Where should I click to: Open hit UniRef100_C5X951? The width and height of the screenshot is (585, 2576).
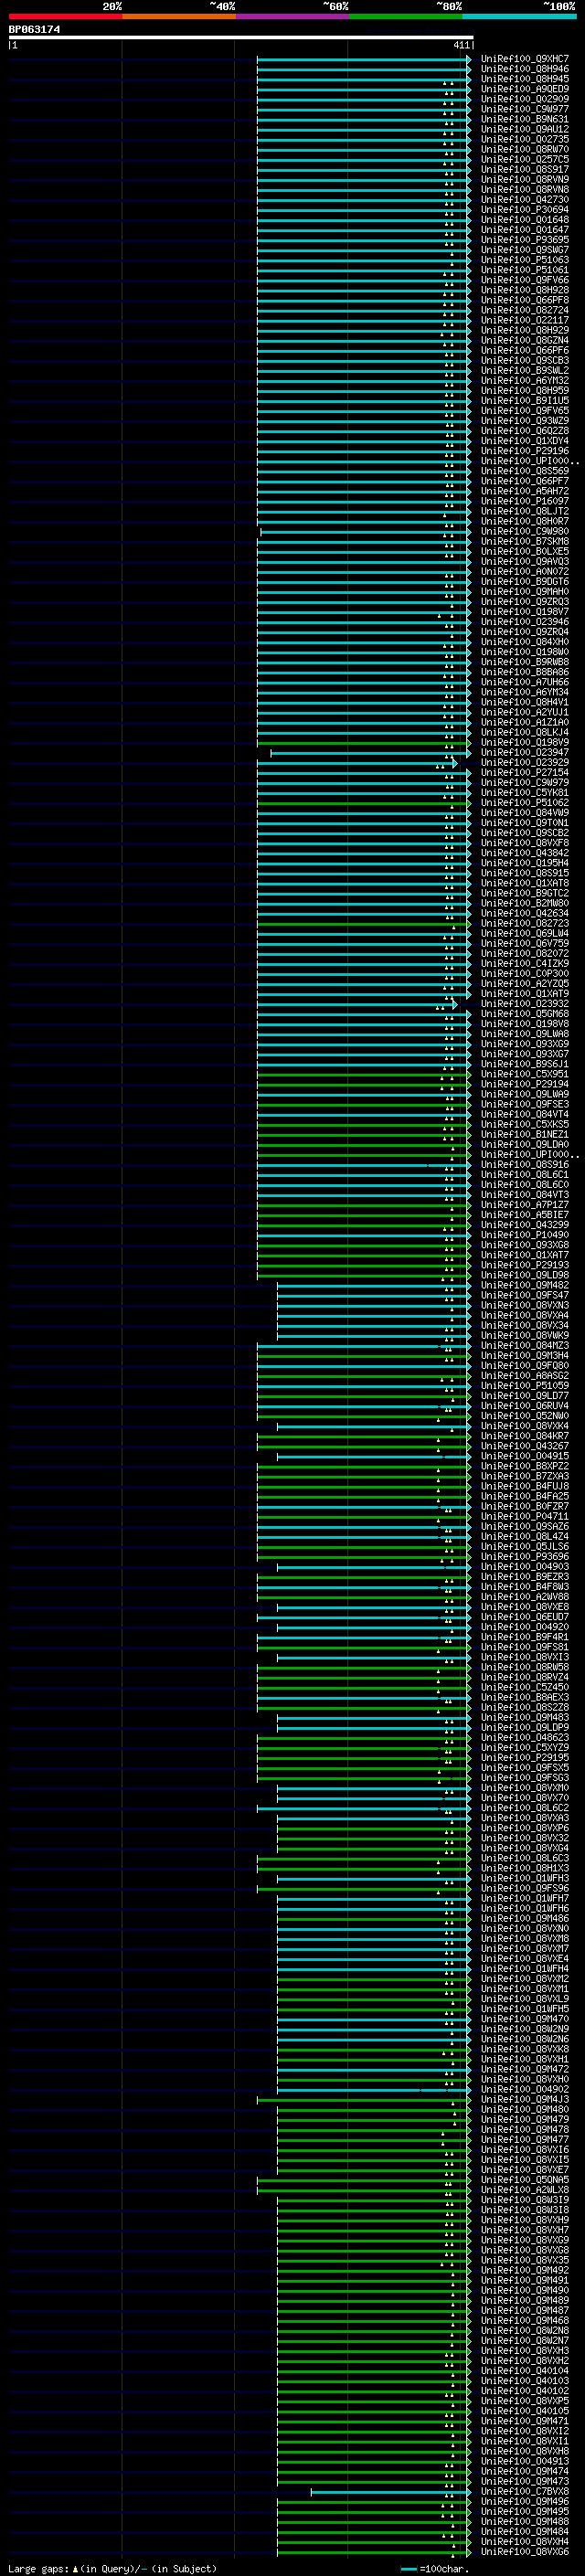tap(525, 1074)
